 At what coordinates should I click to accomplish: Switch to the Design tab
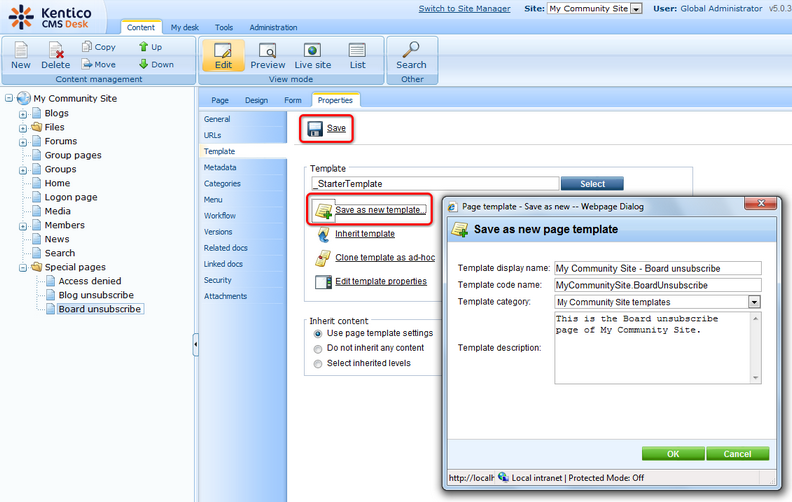pyautogui.click(x=256, y=100)
